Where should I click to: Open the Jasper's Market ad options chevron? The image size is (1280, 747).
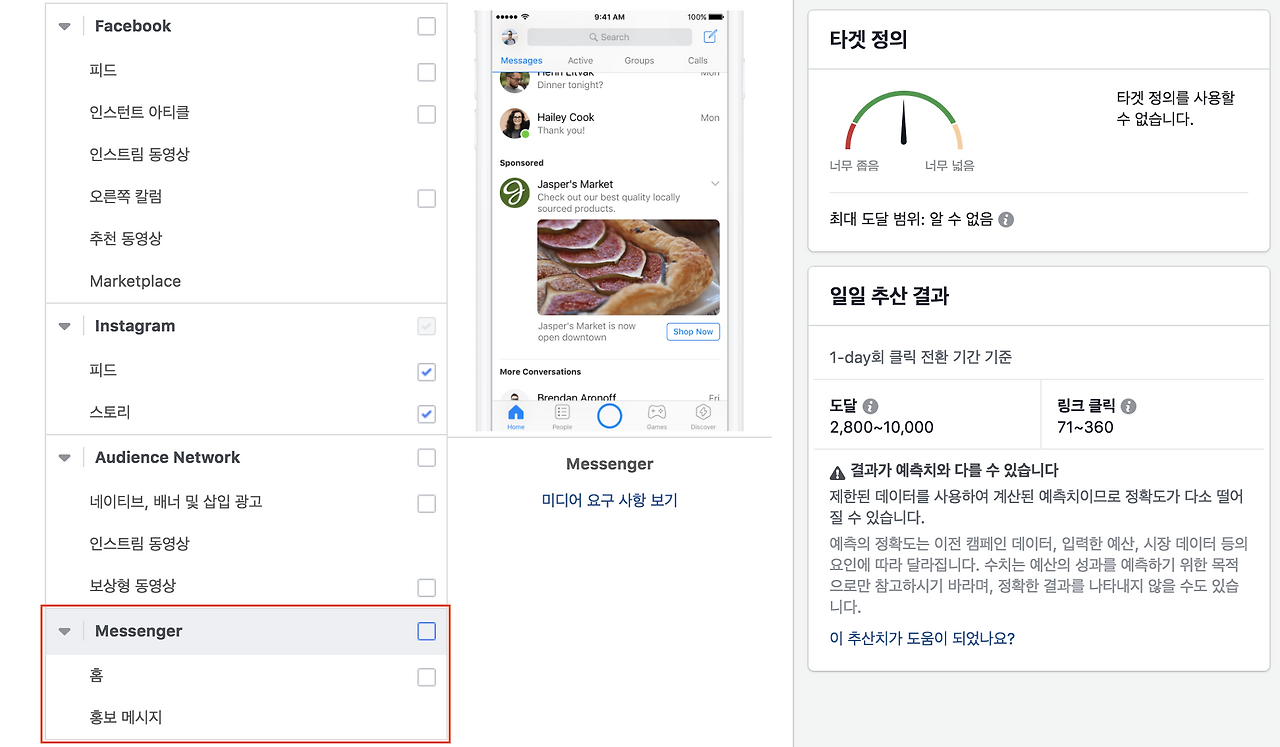715,184
